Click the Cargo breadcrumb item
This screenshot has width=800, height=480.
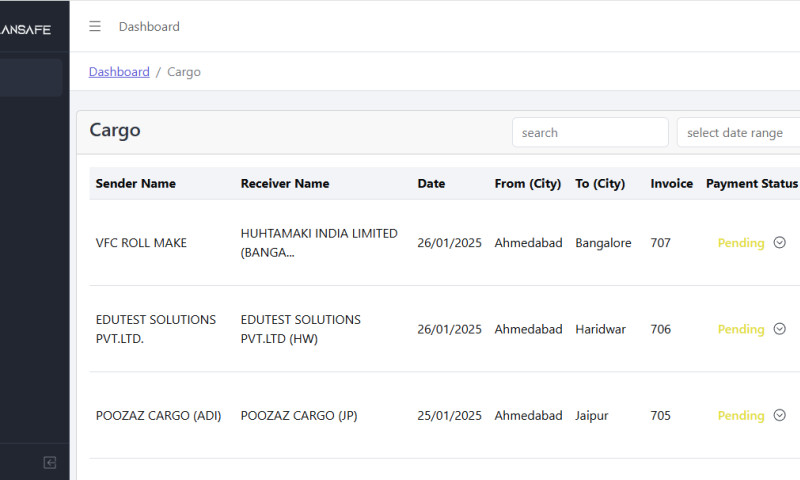point(184,72)
